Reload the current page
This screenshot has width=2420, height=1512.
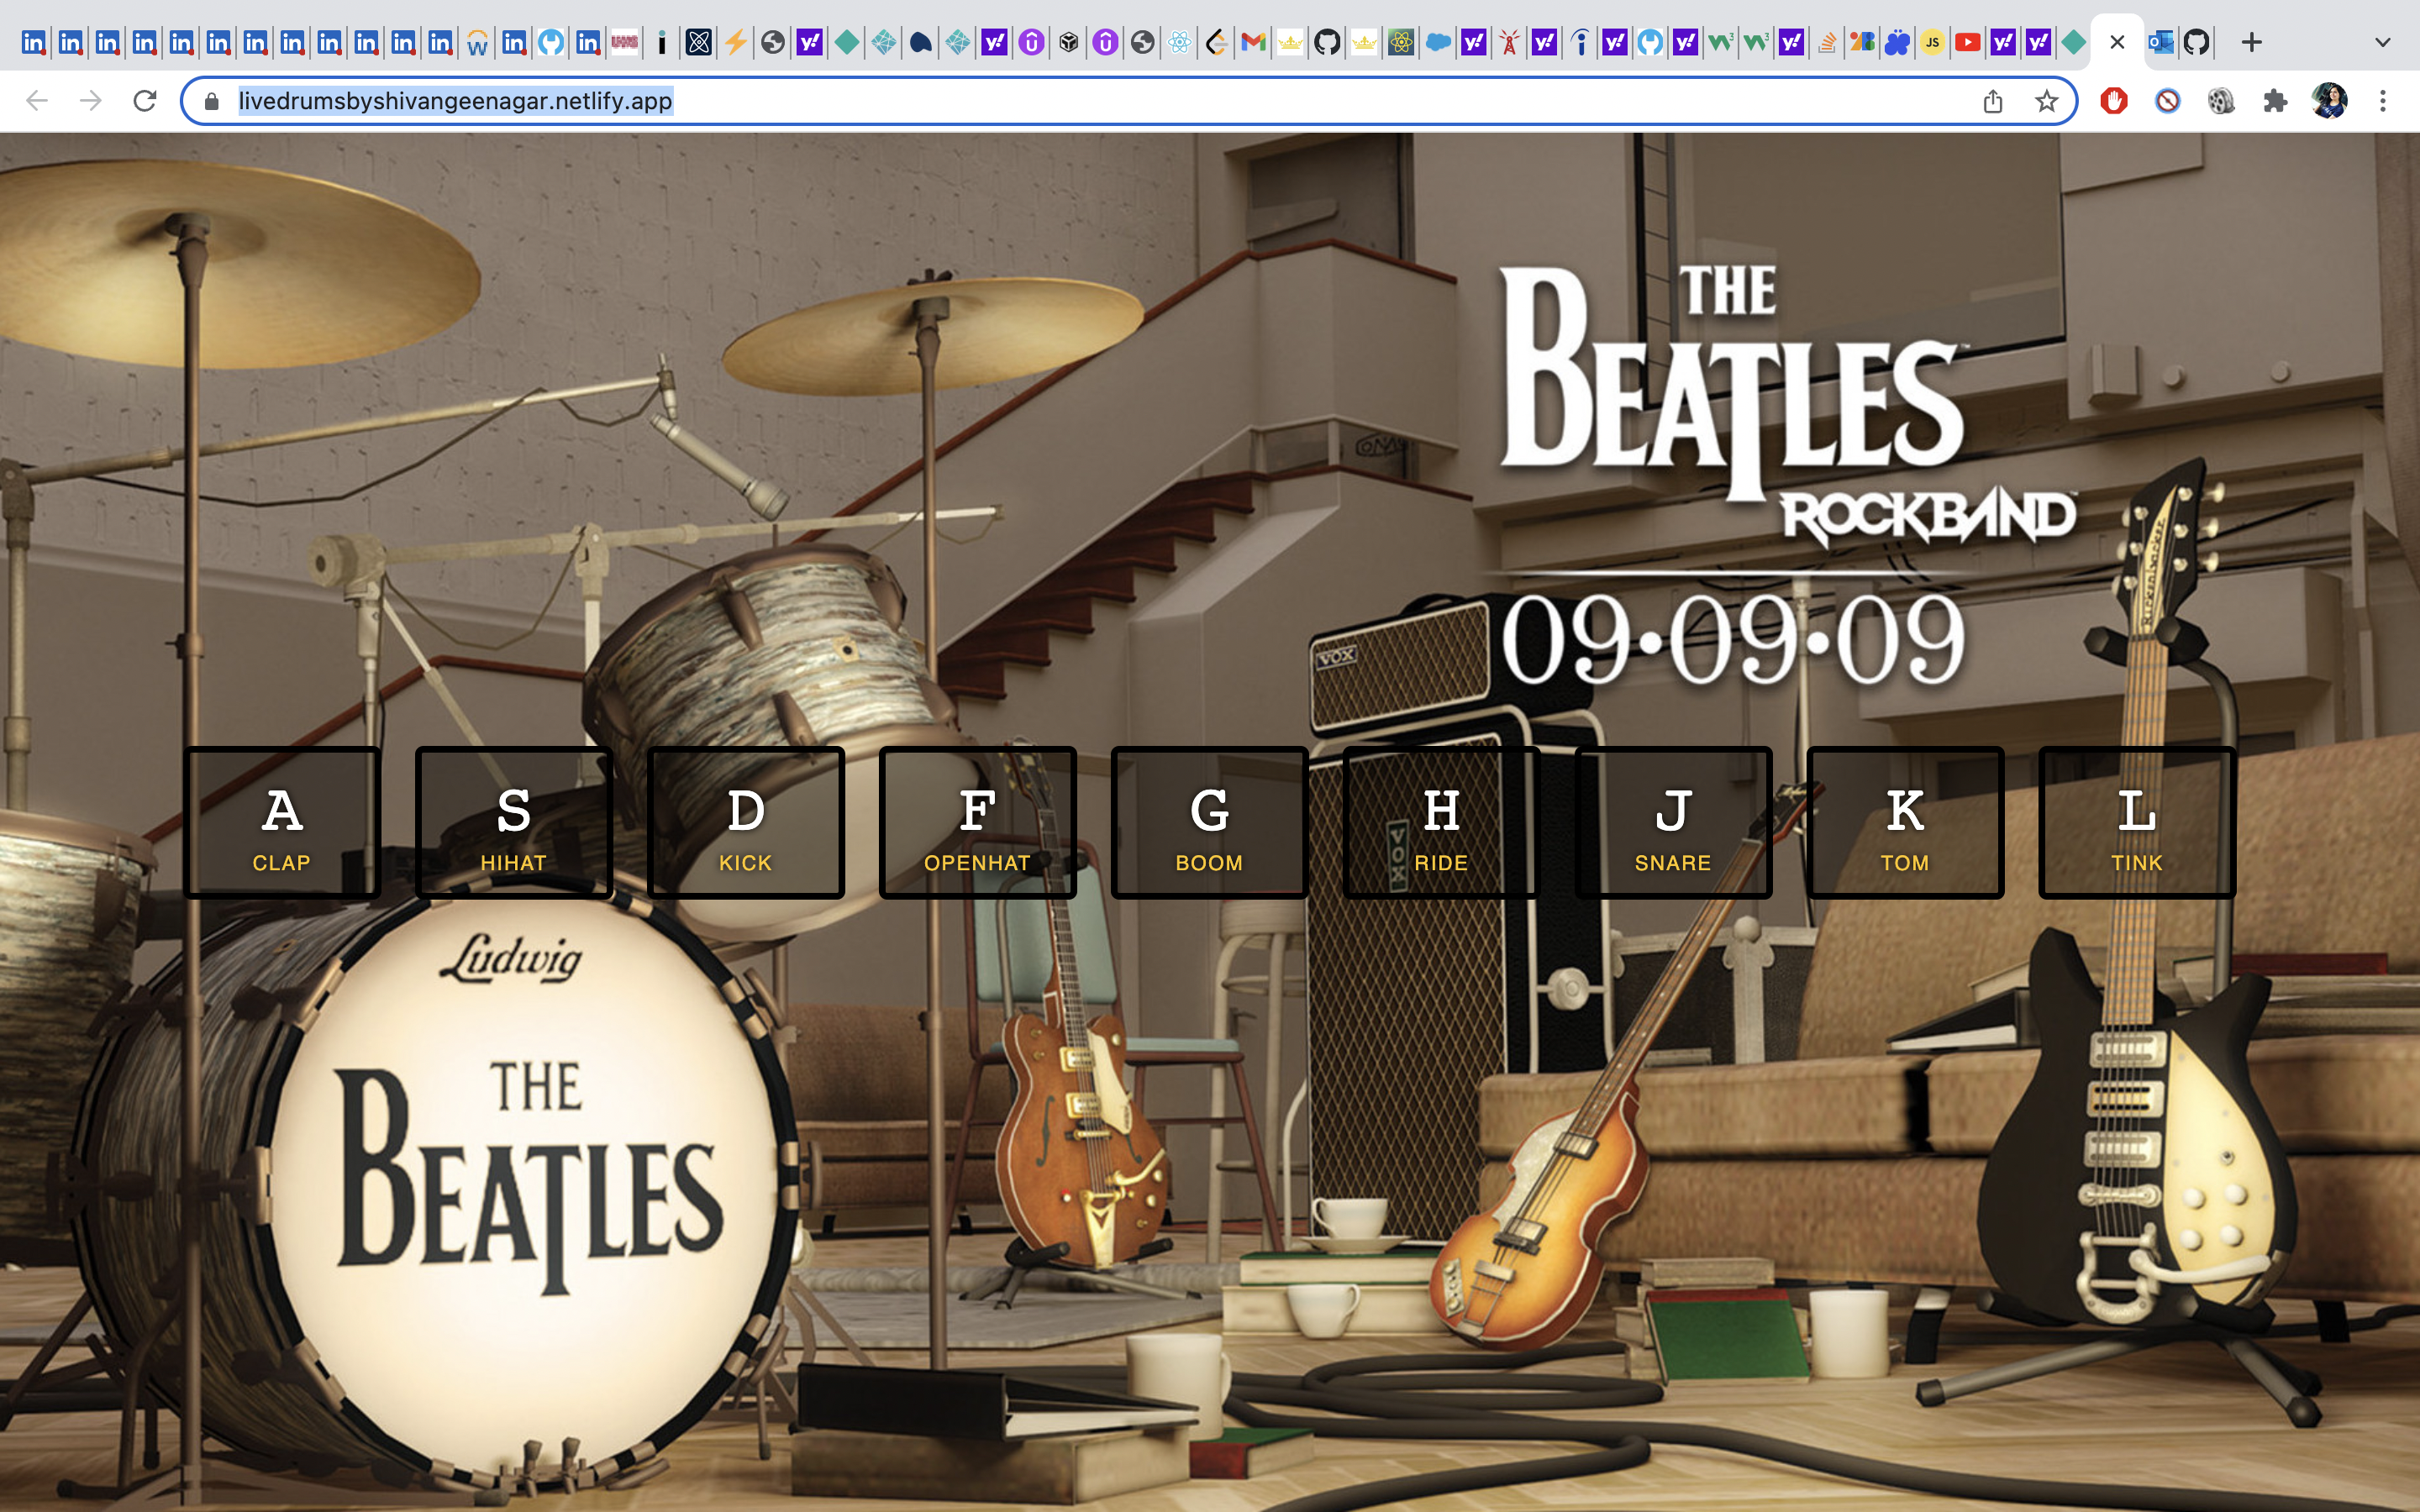pos(145,101)
